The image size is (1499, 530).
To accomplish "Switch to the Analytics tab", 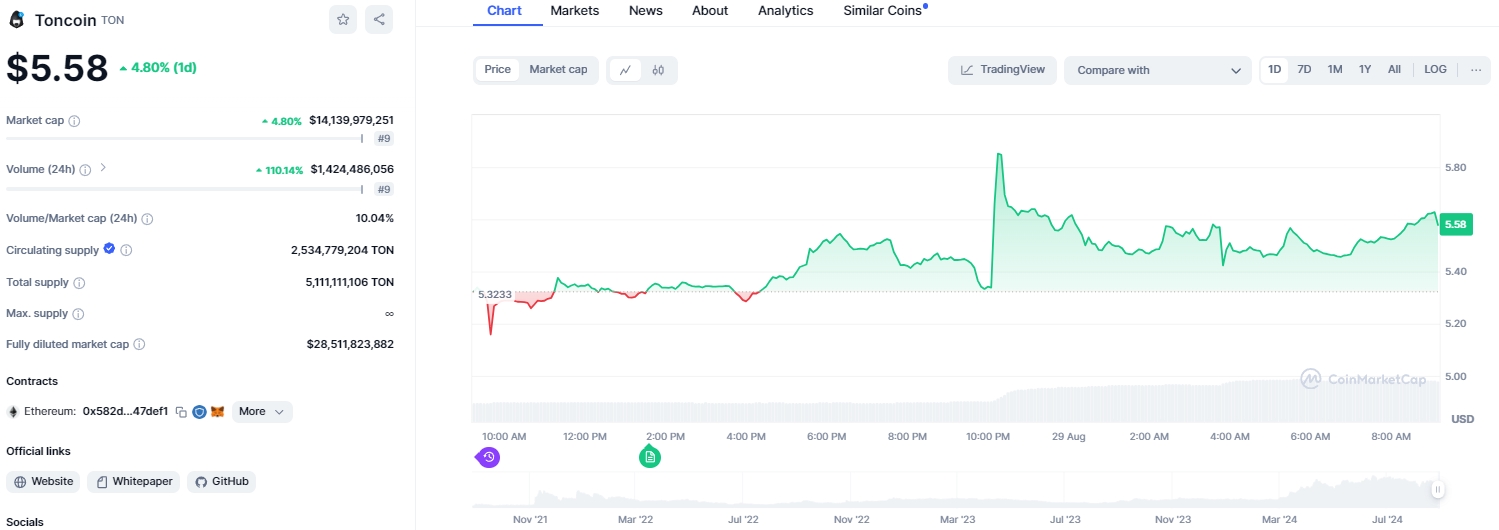I will point(786,11).
